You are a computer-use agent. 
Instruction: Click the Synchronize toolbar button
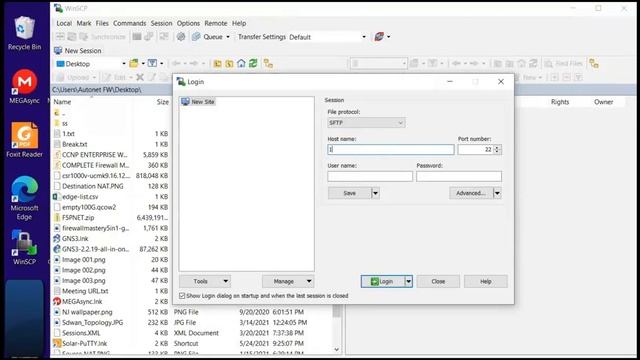click(x=103, y=37)
